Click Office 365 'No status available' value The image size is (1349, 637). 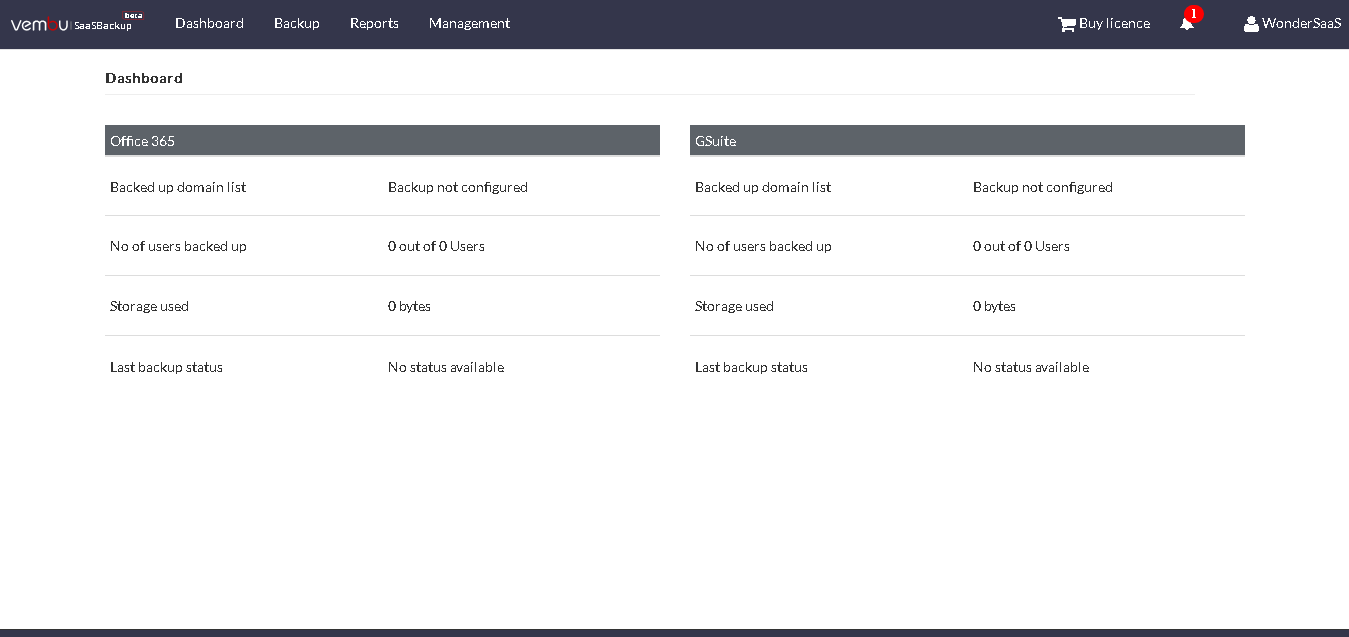[445, 367]
